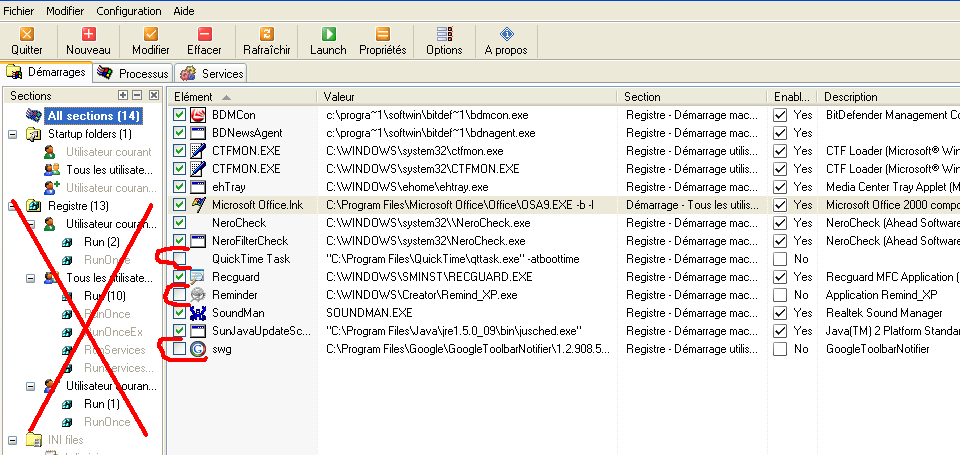Click the expand-all plus icon in Sections header
This screenshot has height=455, width=960.
click(123, 95)
